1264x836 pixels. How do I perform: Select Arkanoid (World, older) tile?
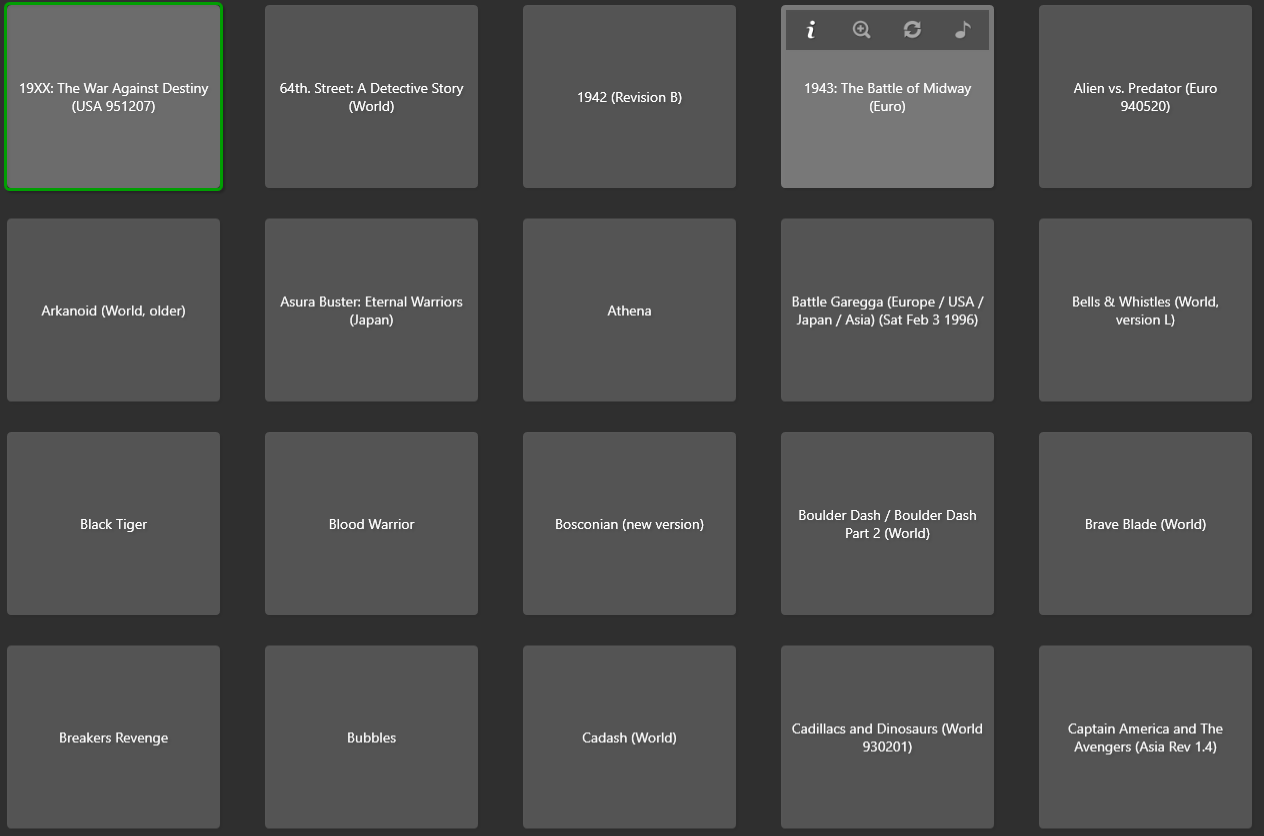point(114,310)
